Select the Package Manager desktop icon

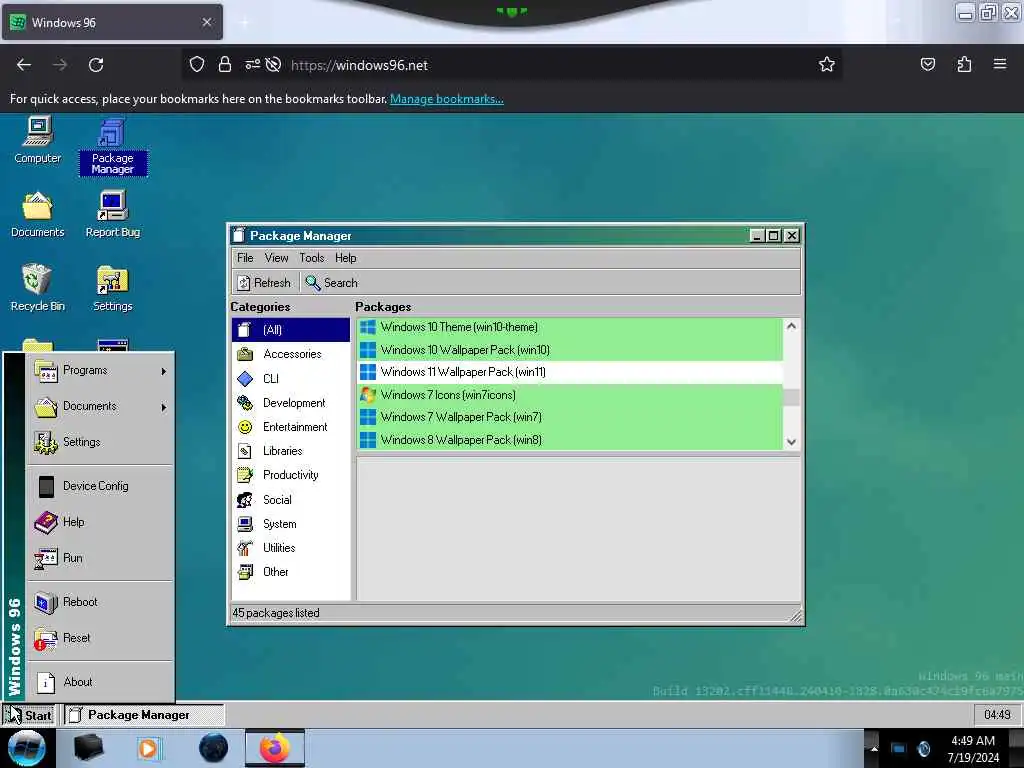coord(112,147)
